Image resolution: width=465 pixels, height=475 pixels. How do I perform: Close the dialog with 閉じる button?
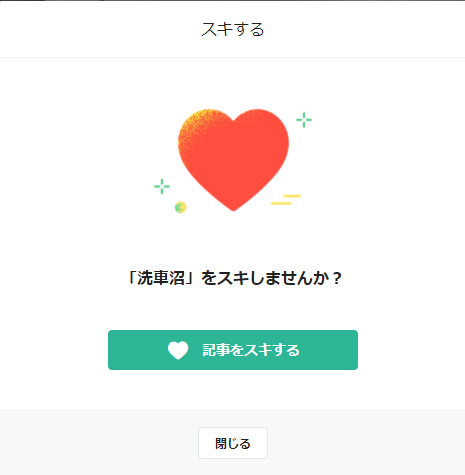[x=233, y=443]
